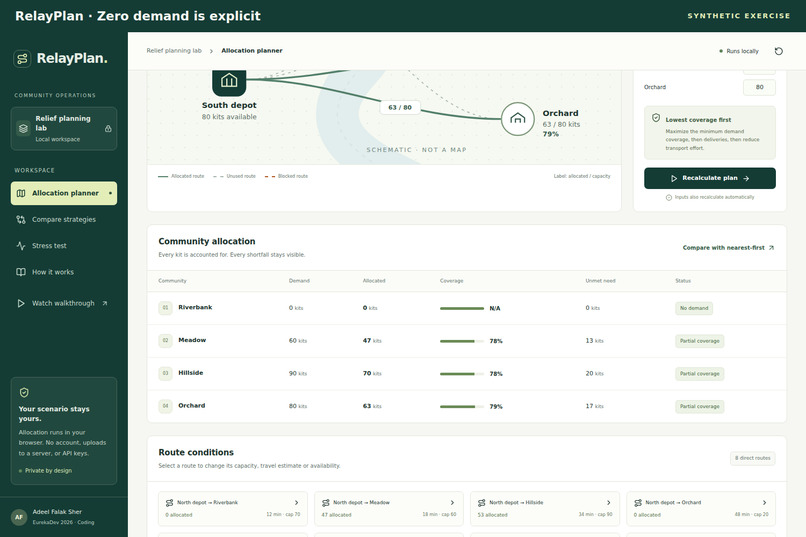Viewport: 806px width, 537px height.
Task: Click the Orchard community node icon
Action: click(518, 119)
